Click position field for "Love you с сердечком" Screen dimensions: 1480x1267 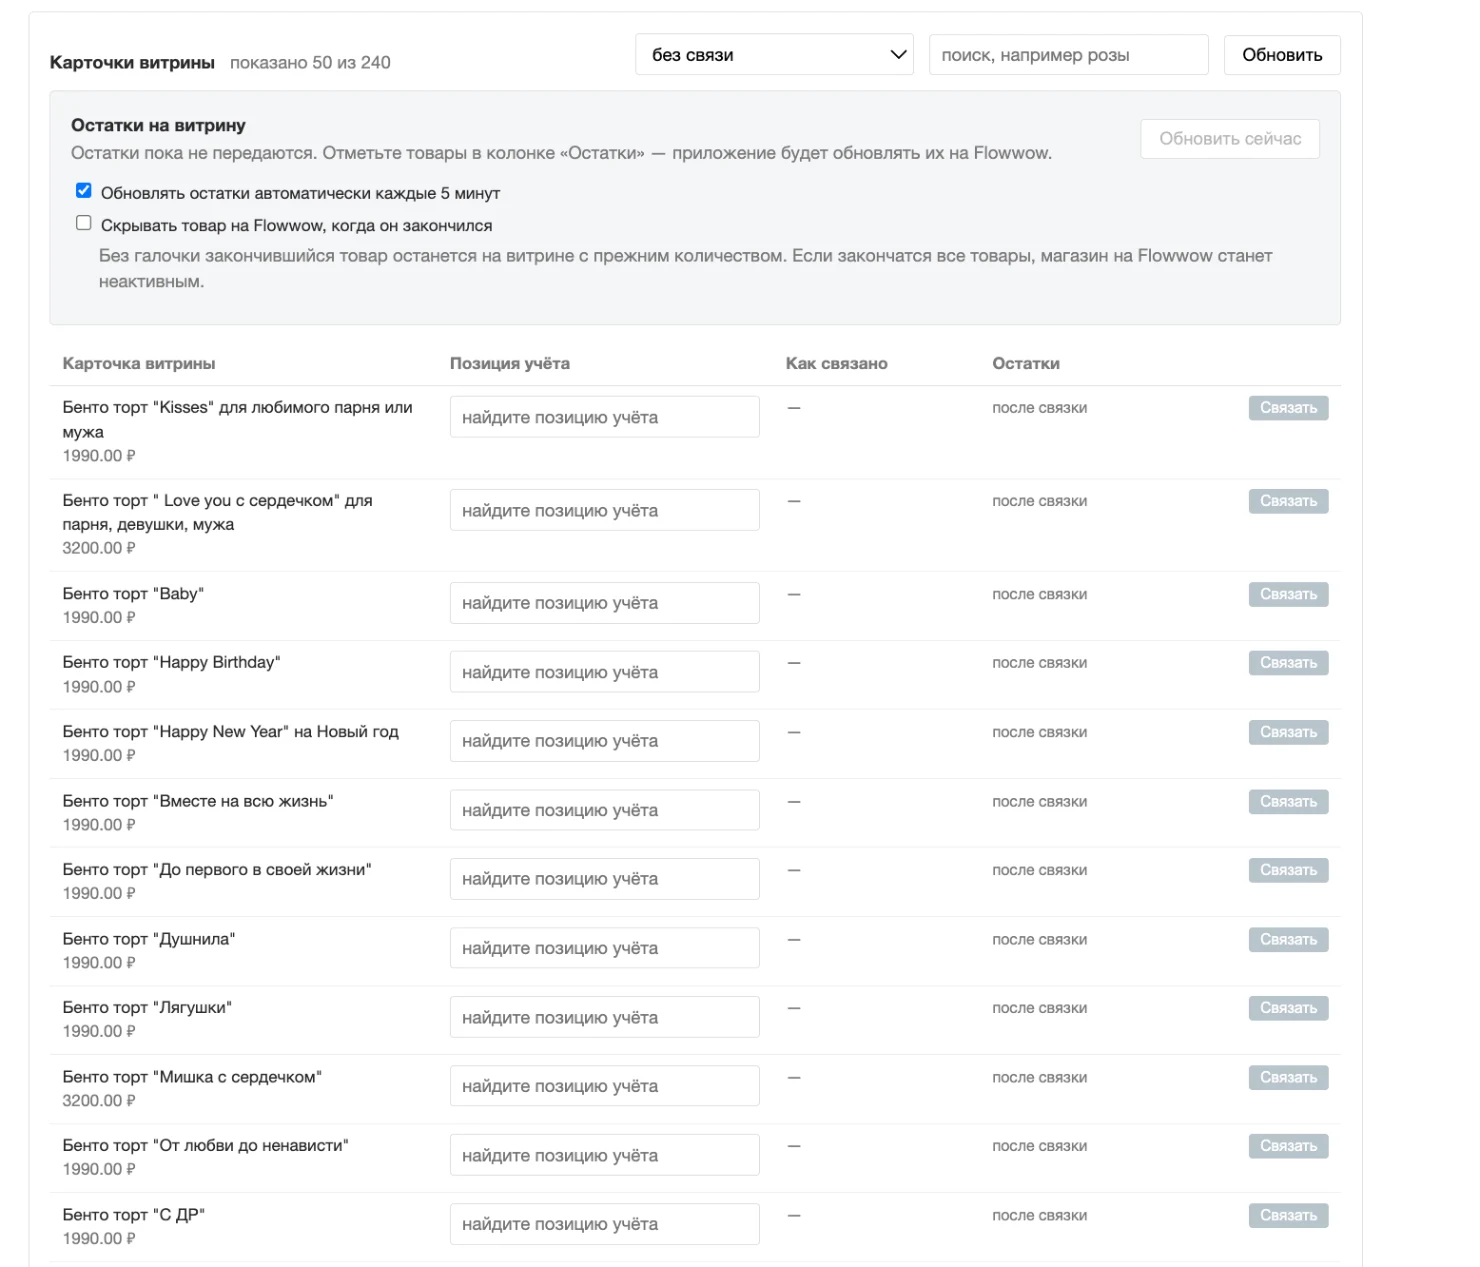pyautogui.click(x=604, y=510)
